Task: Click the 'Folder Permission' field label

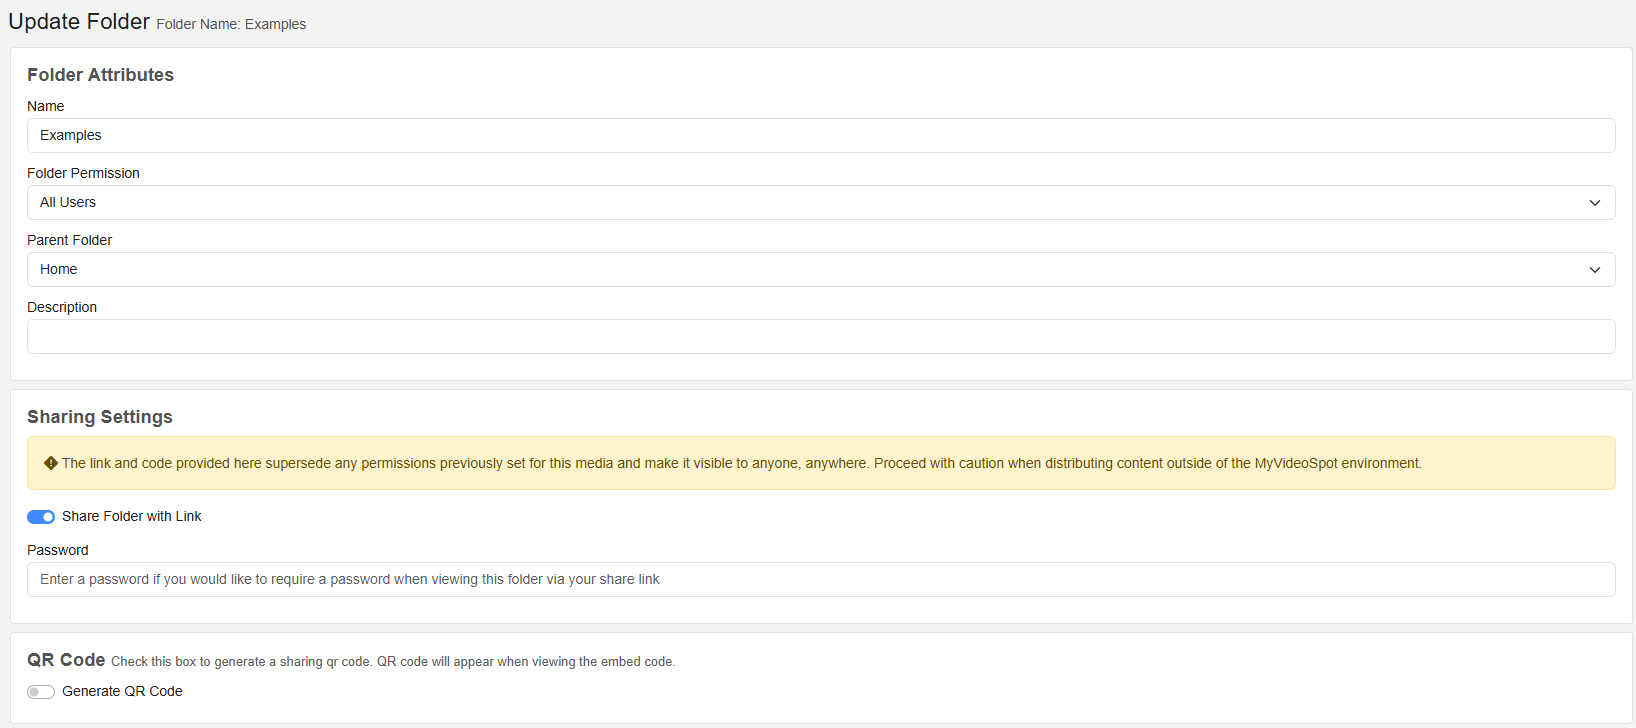Action: click(x=83, y=173)
